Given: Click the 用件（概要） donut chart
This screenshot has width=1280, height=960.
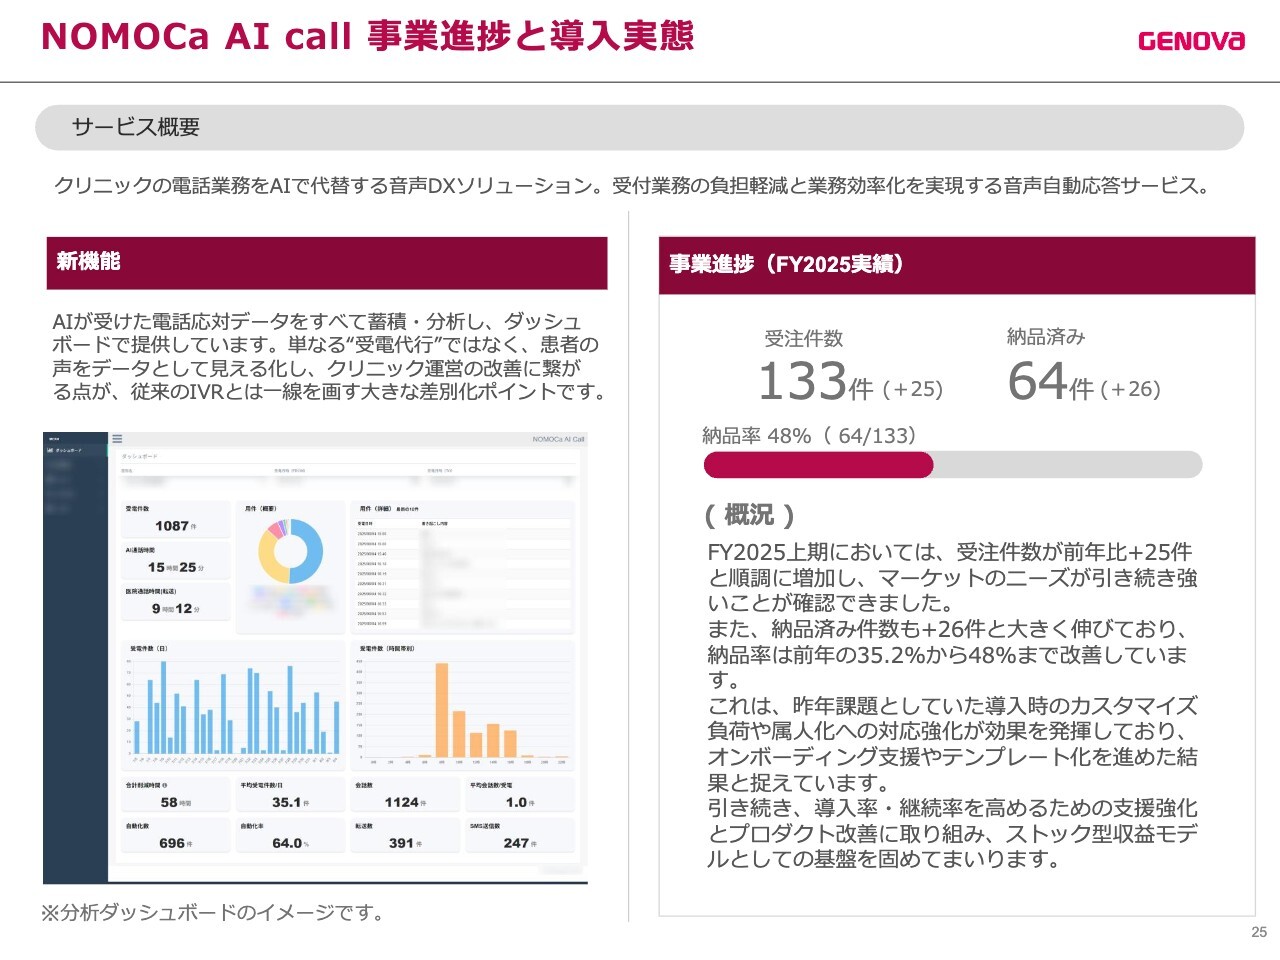Looking at the screenshot, I should pos(290,551).
